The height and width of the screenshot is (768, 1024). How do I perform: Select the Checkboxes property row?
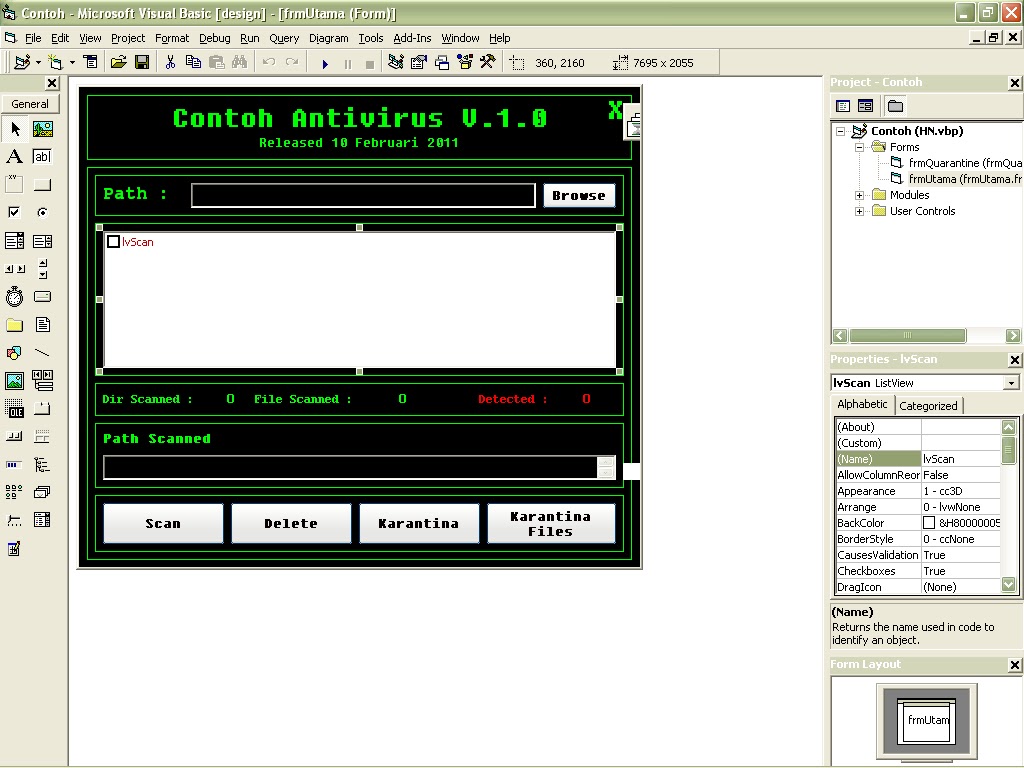tap(918, 571)
